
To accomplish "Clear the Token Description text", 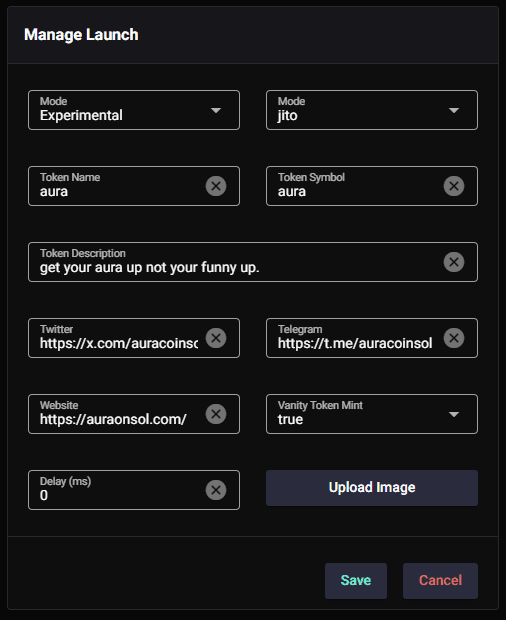I will [x=454, y=262].
